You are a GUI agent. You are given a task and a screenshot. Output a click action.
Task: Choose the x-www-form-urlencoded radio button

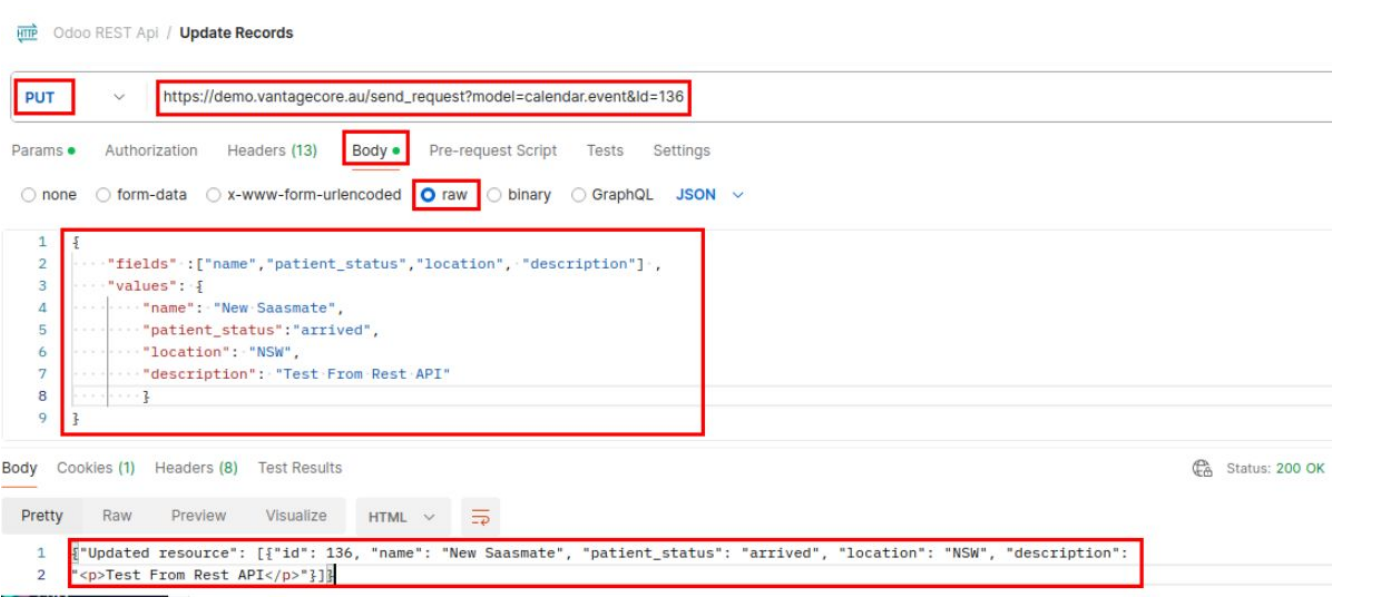point(213,195)
